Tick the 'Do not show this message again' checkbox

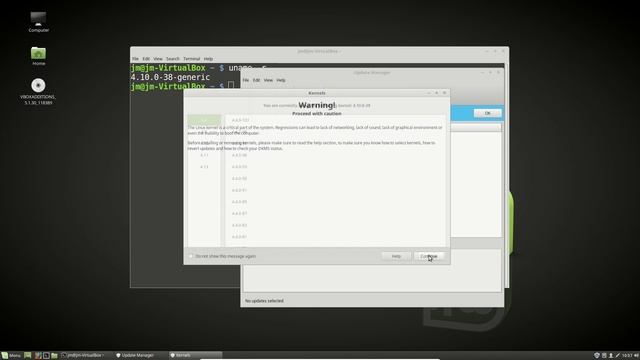[x=191, y=256]
